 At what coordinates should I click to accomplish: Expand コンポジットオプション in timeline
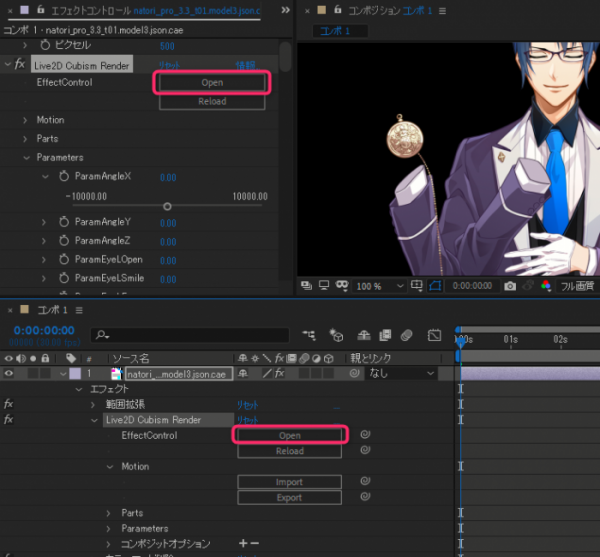click(109, 544)
